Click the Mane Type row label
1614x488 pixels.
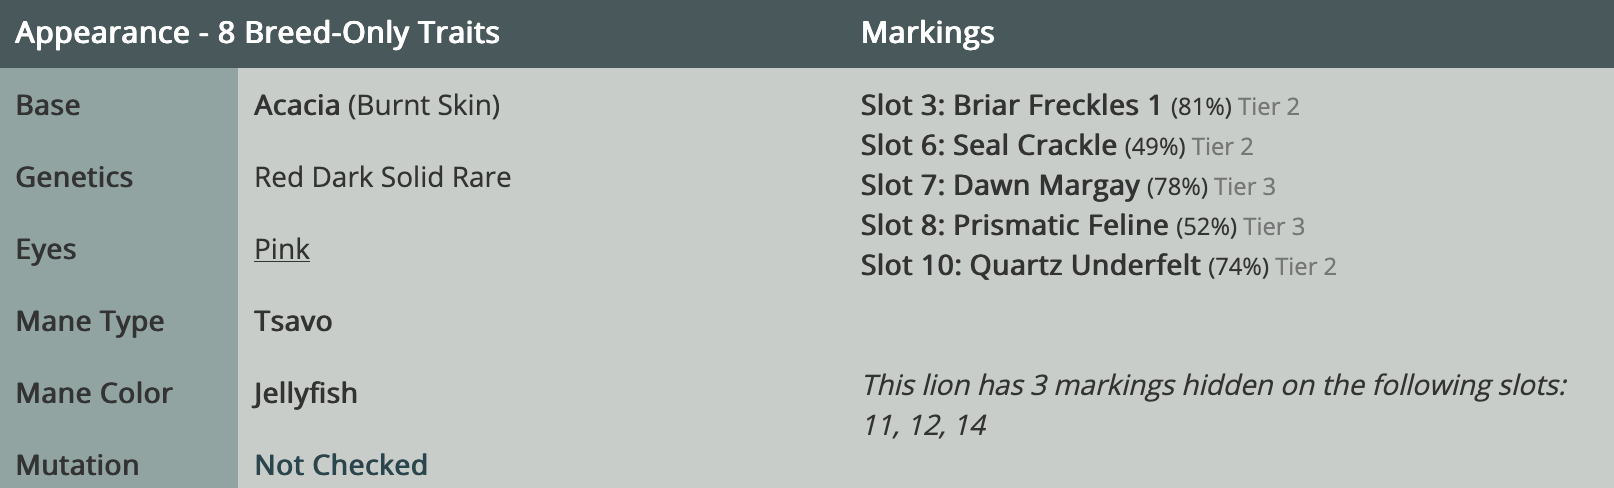click(90, 321)
